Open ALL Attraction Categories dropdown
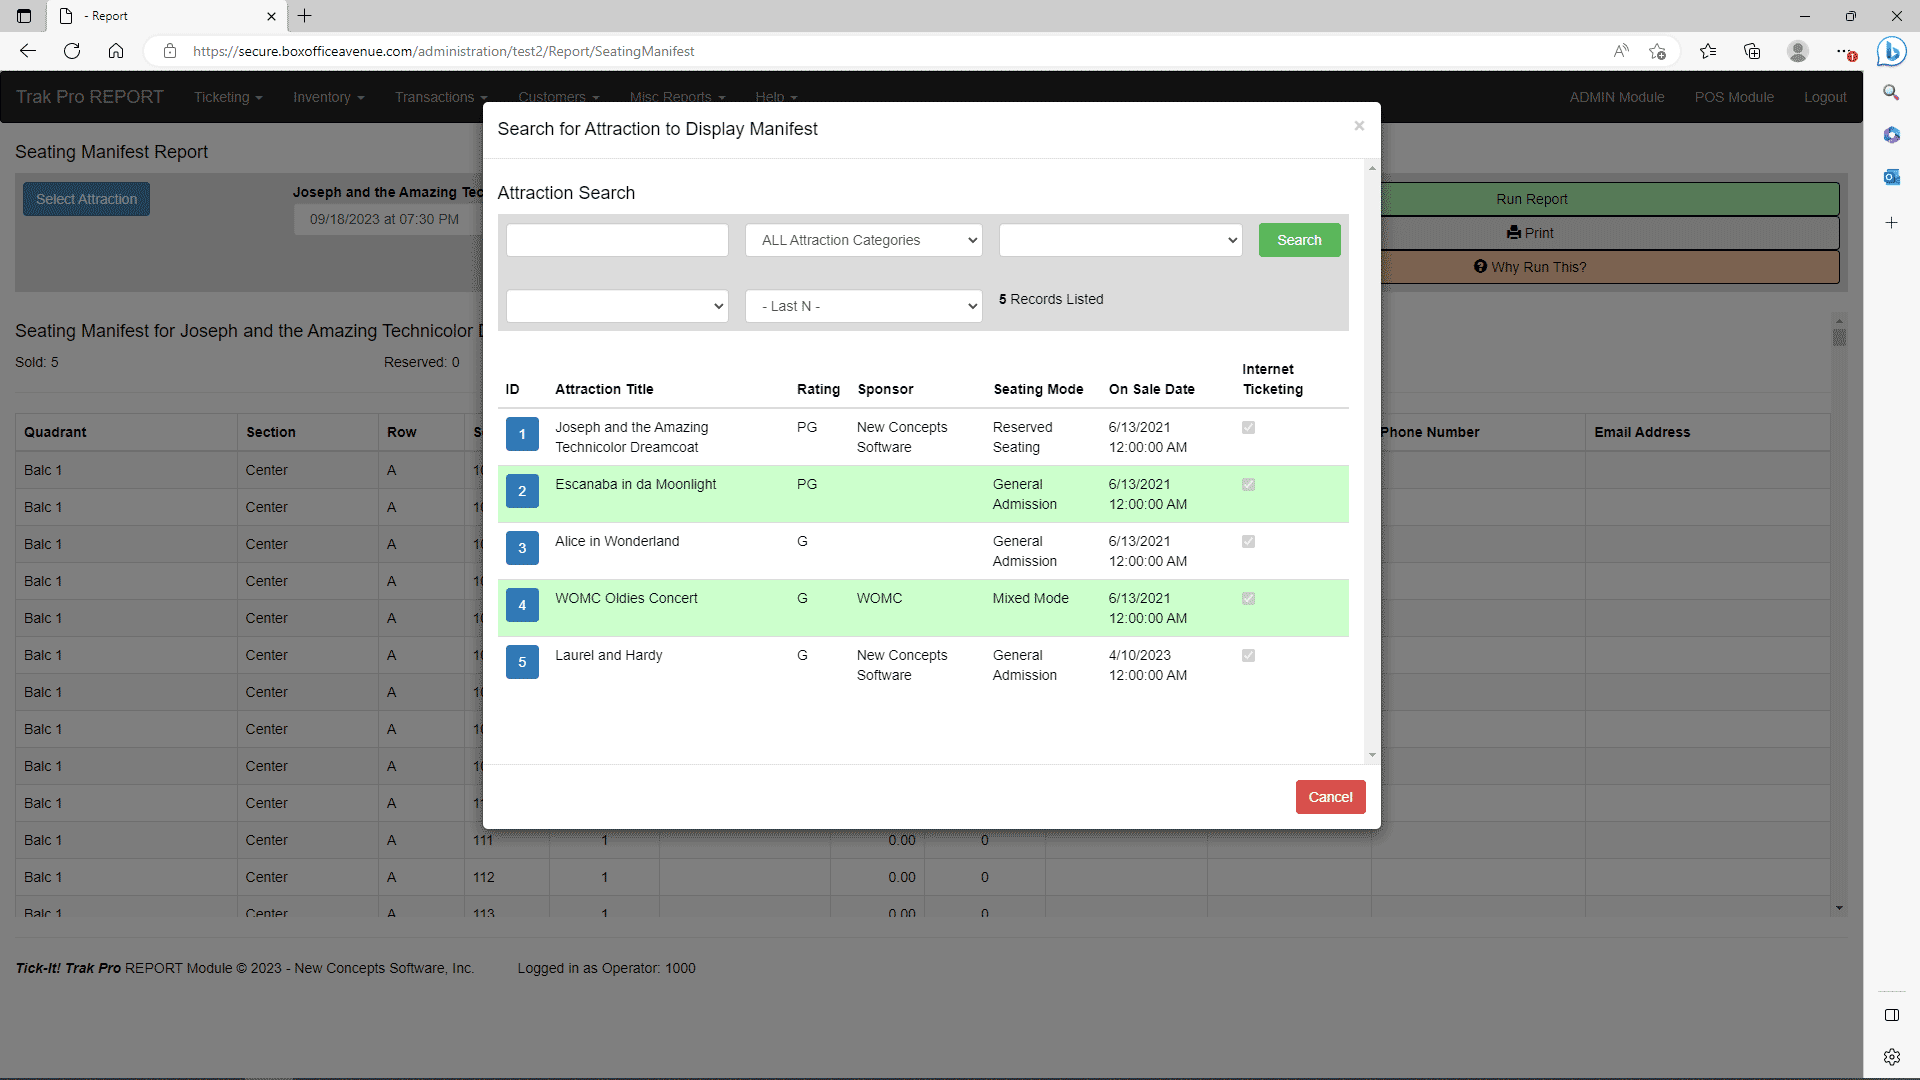The image size is (1920, 1080). point(864,240)
